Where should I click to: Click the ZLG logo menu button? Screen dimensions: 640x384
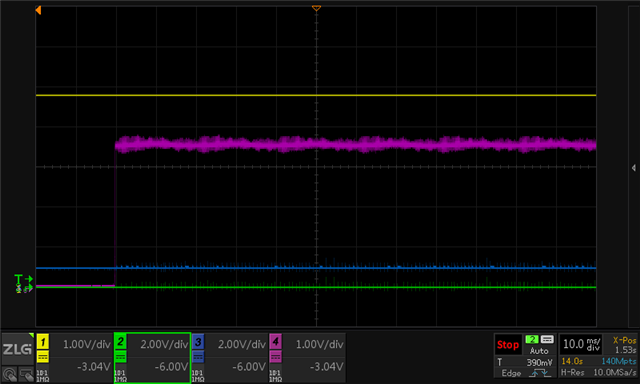17,349
